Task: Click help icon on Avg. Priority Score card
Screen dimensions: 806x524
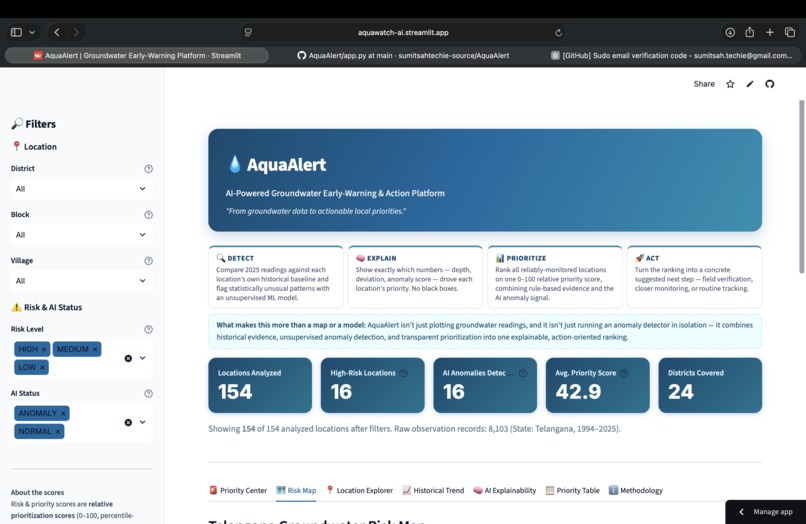Action: pos(624,373)
